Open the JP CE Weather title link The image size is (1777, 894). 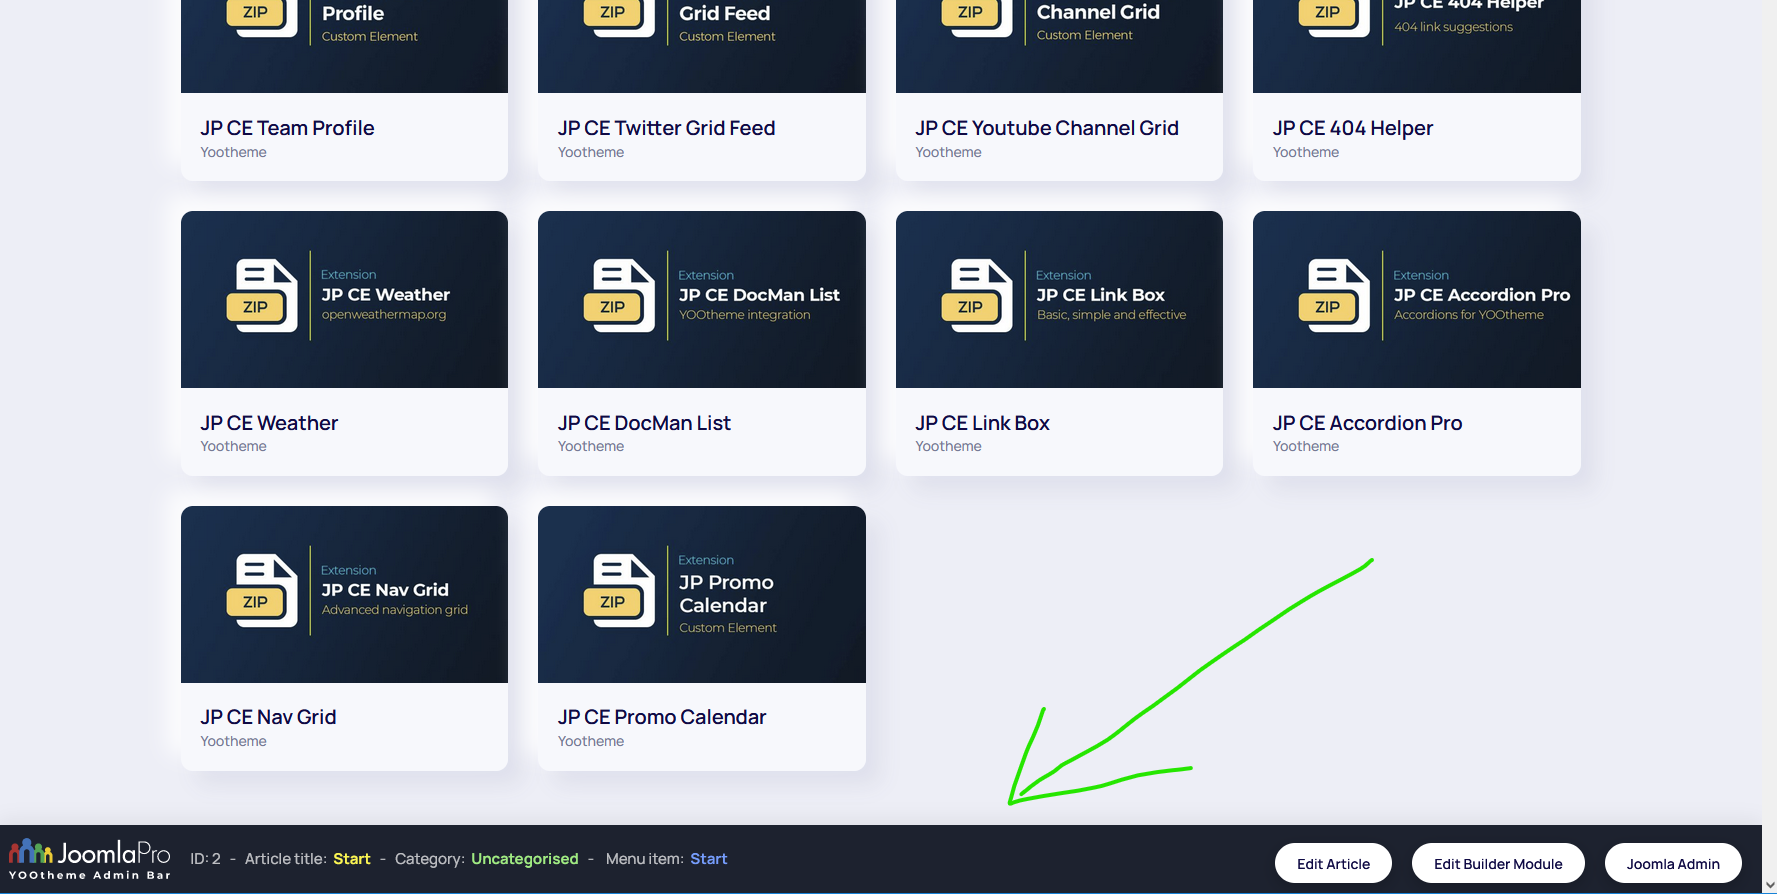click(269, 423)
